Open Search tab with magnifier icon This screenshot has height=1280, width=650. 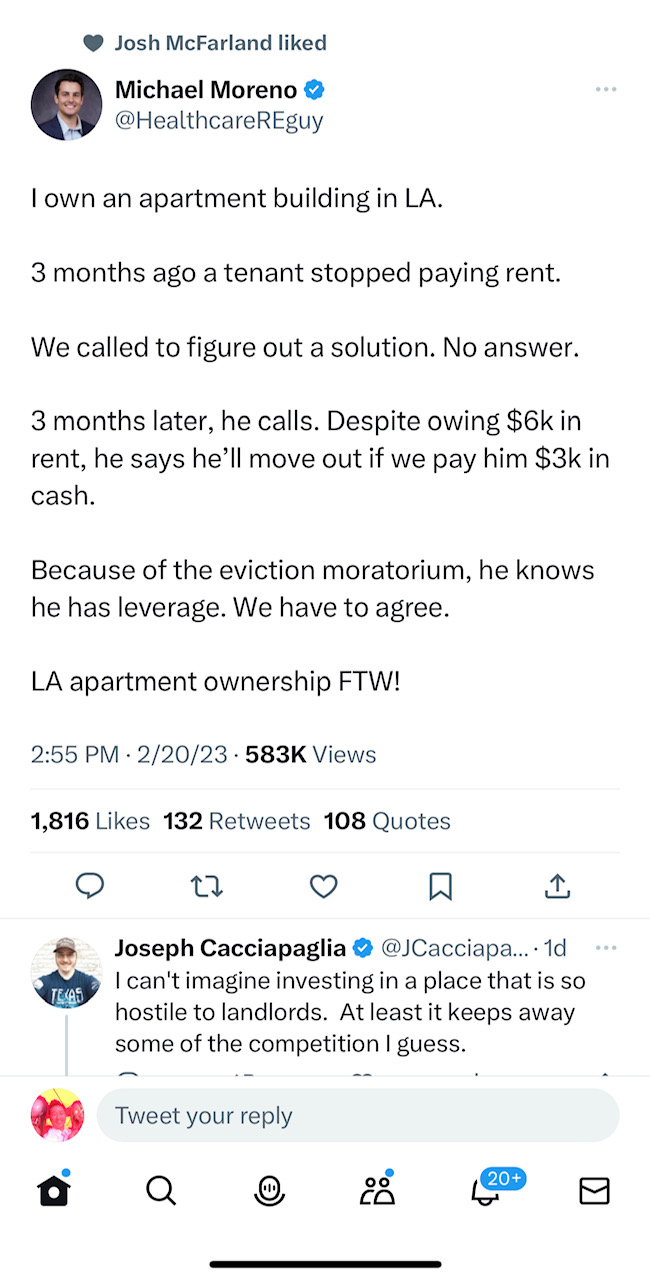click(x=161, y=1190)
